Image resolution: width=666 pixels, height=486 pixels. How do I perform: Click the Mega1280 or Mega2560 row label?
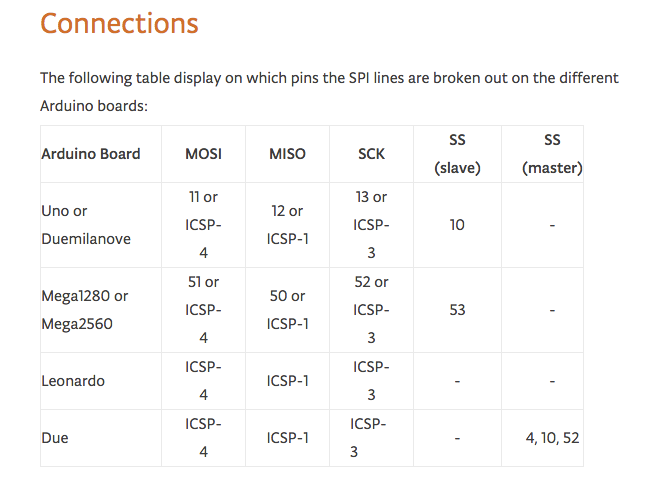[85, 310]
